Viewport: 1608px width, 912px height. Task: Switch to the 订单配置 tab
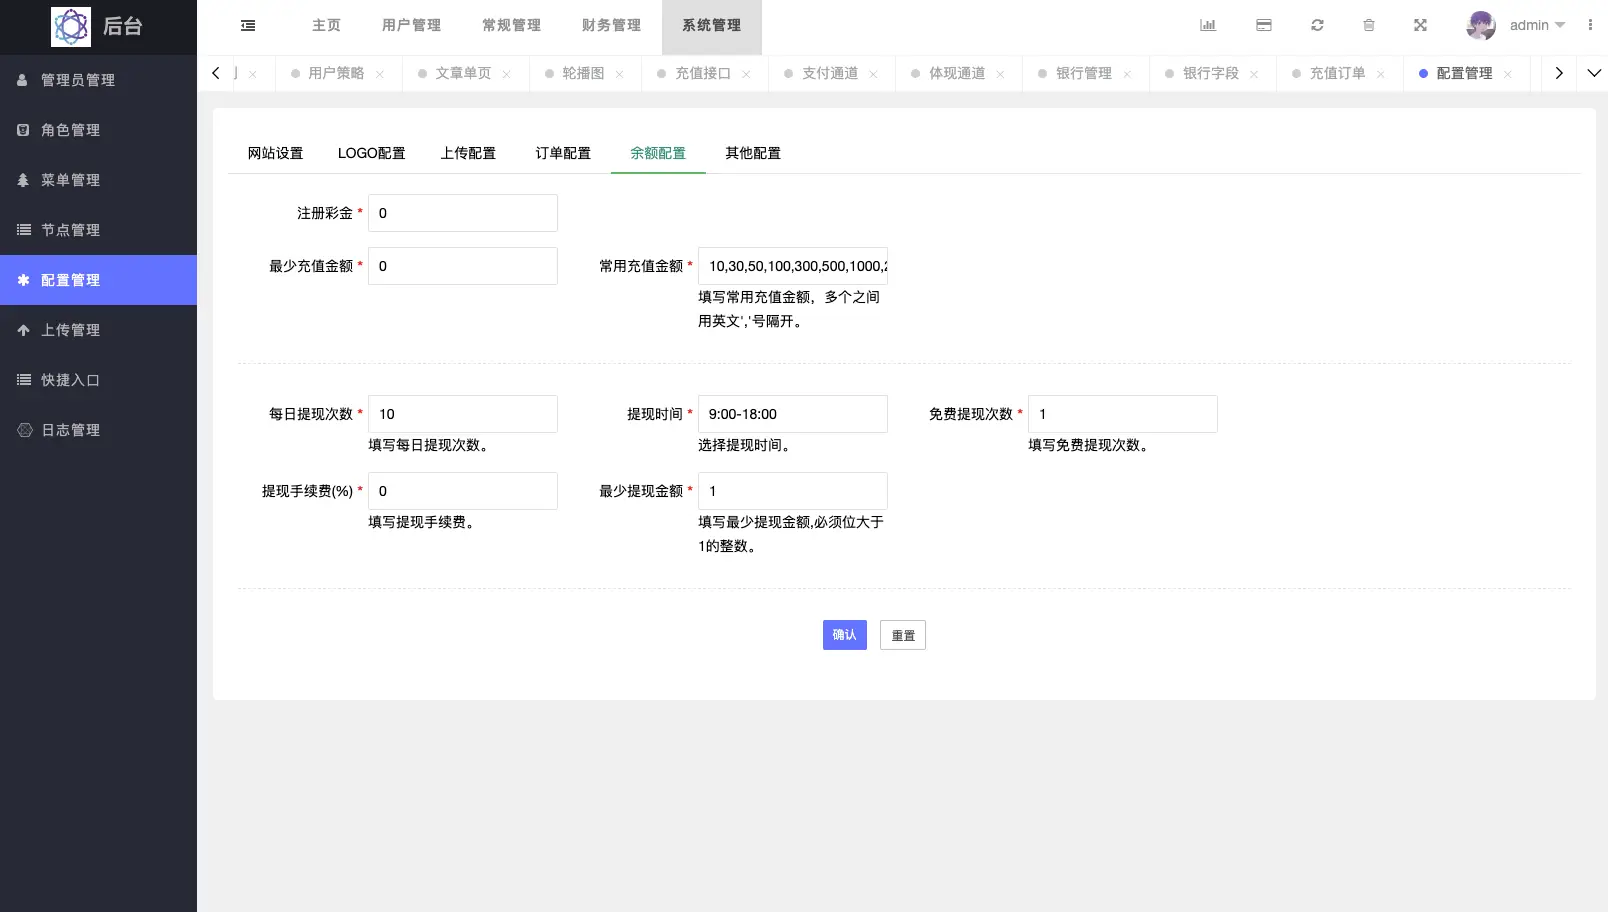pyautogui.click(x=563, y=153)
